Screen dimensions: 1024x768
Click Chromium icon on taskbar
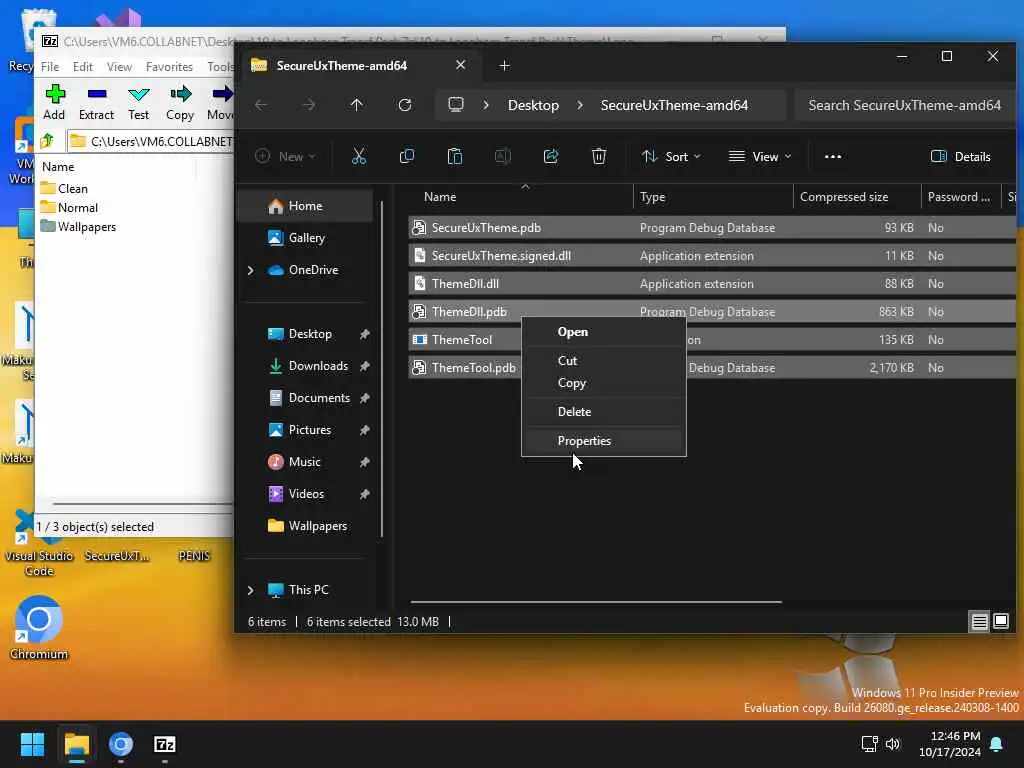click(121, 744)
